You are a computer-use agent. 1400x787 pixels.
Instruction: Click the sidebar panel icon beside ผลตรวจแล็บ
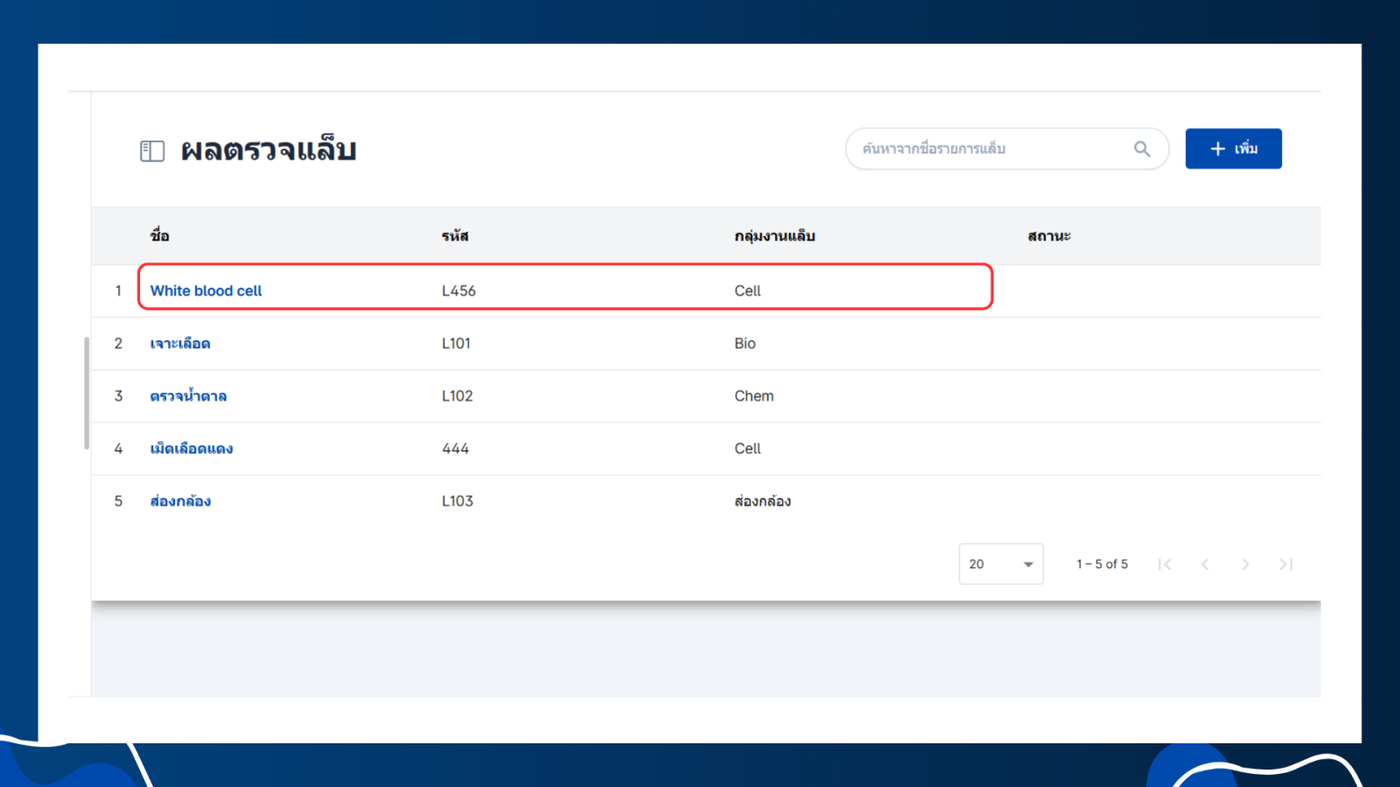[x=152, y=151]
